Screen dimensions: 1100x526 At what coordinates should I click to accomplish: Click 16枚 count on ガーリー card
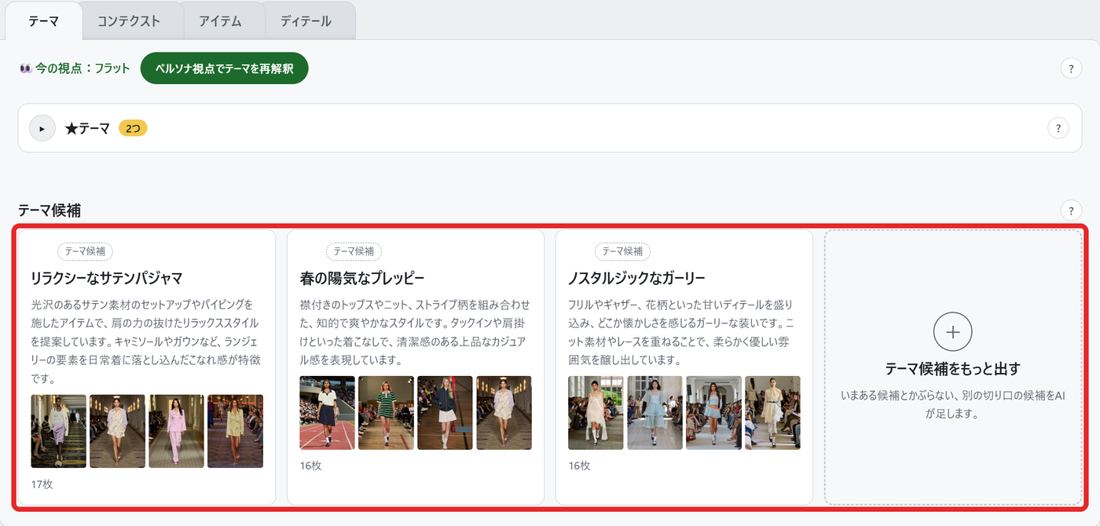(x=579, y=466)
